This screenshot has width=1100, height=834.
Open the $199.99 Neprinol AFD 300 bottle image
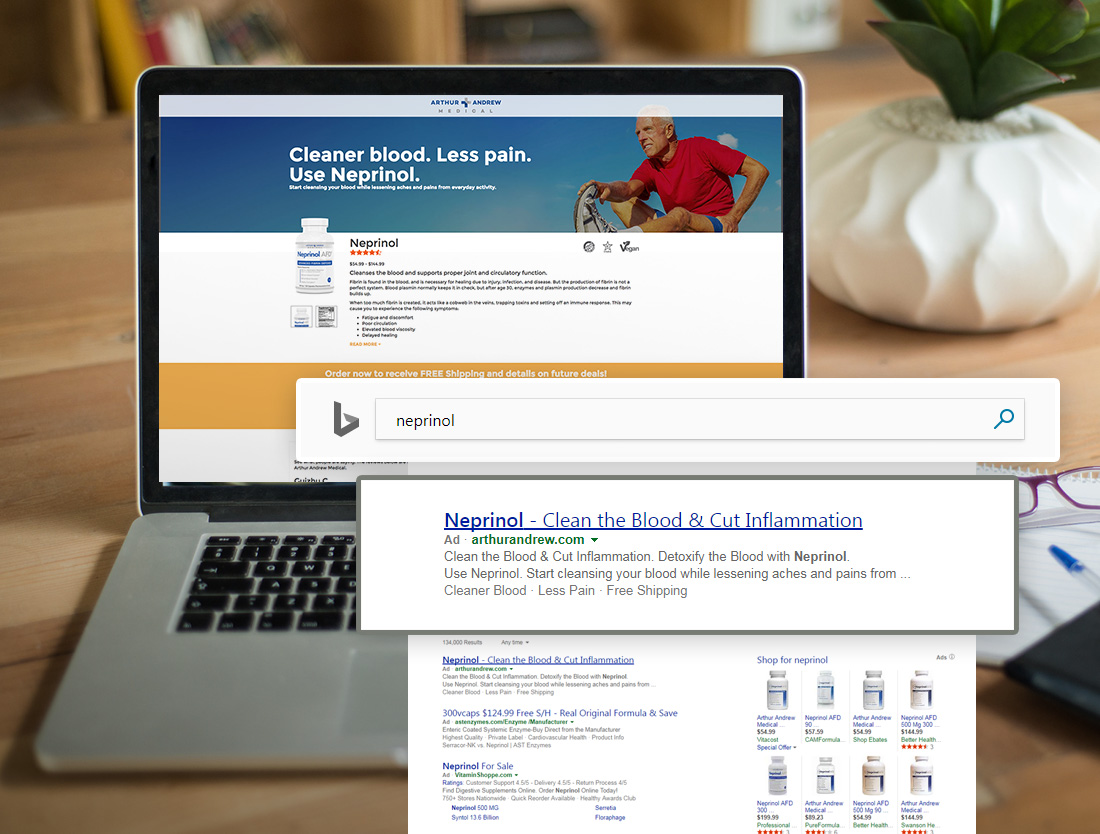click(x=777, y=776)
